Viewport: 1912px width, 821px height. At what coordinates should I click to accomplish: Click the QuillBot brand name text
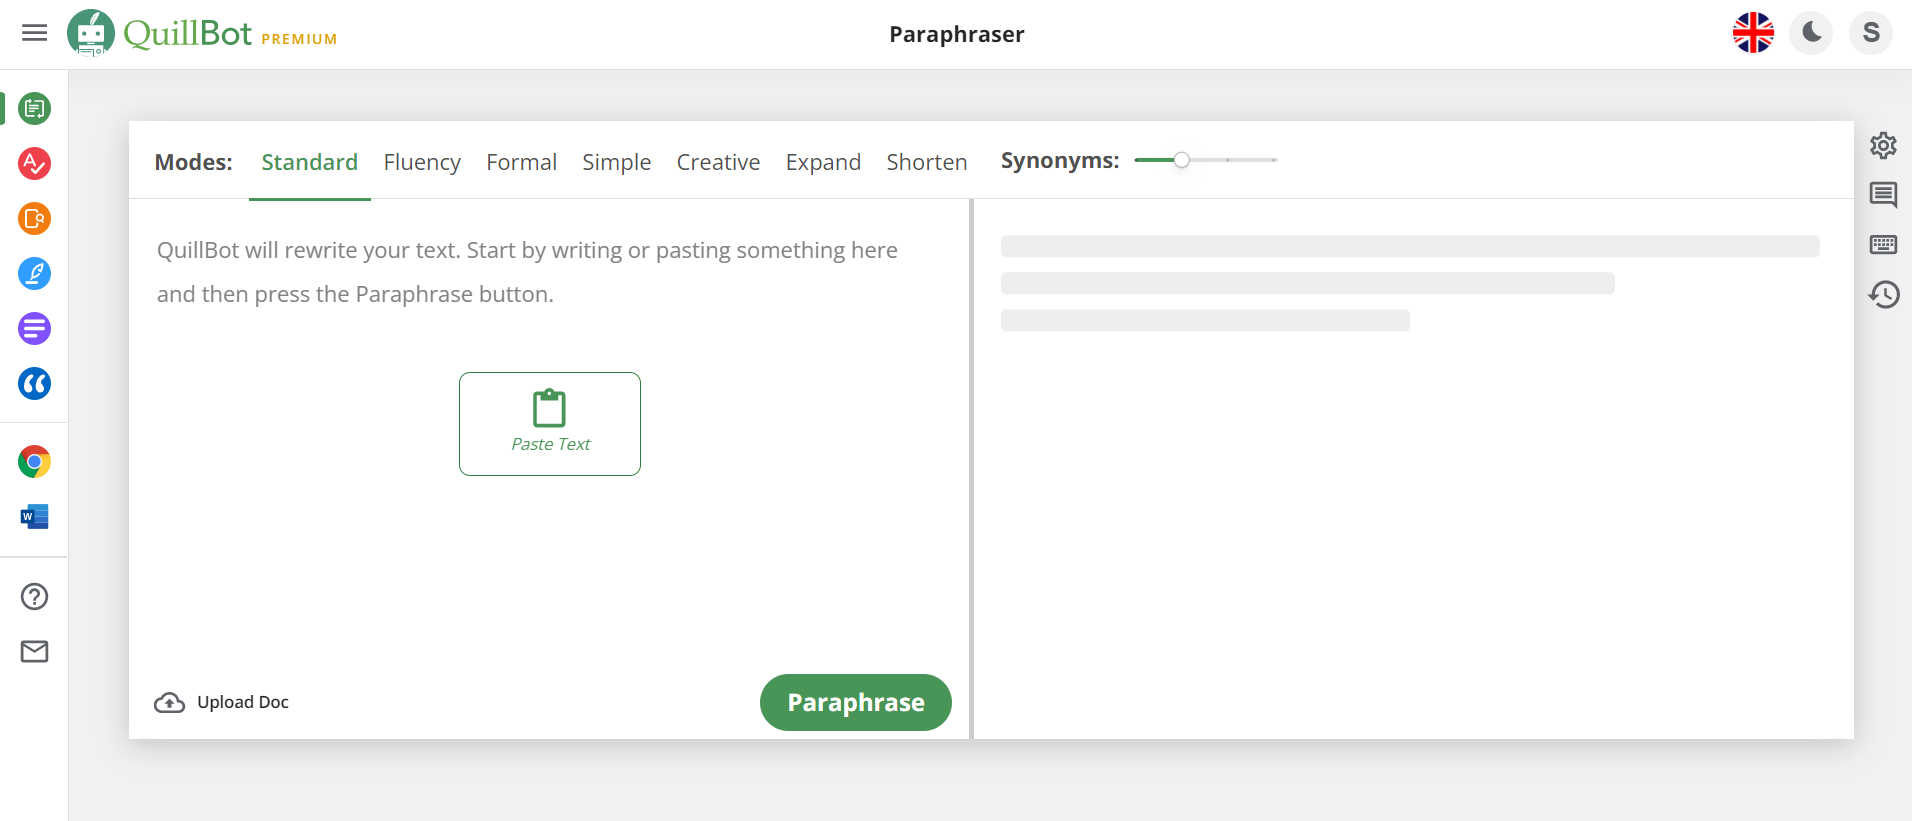coord(187,33)
